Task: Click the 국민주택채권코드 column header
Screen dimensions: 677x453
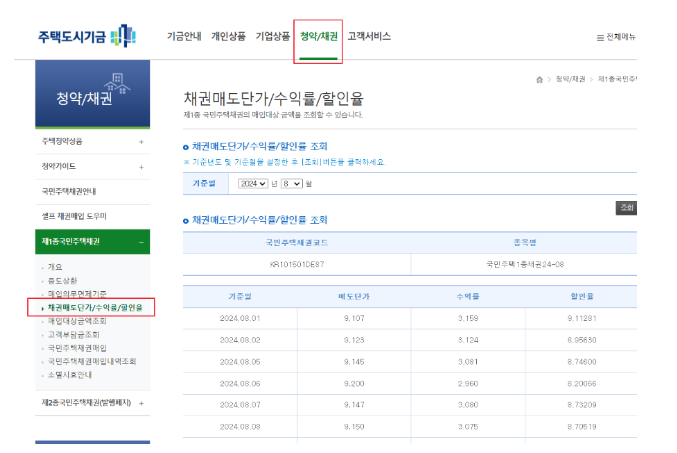Action: click(x=297, y=243)
